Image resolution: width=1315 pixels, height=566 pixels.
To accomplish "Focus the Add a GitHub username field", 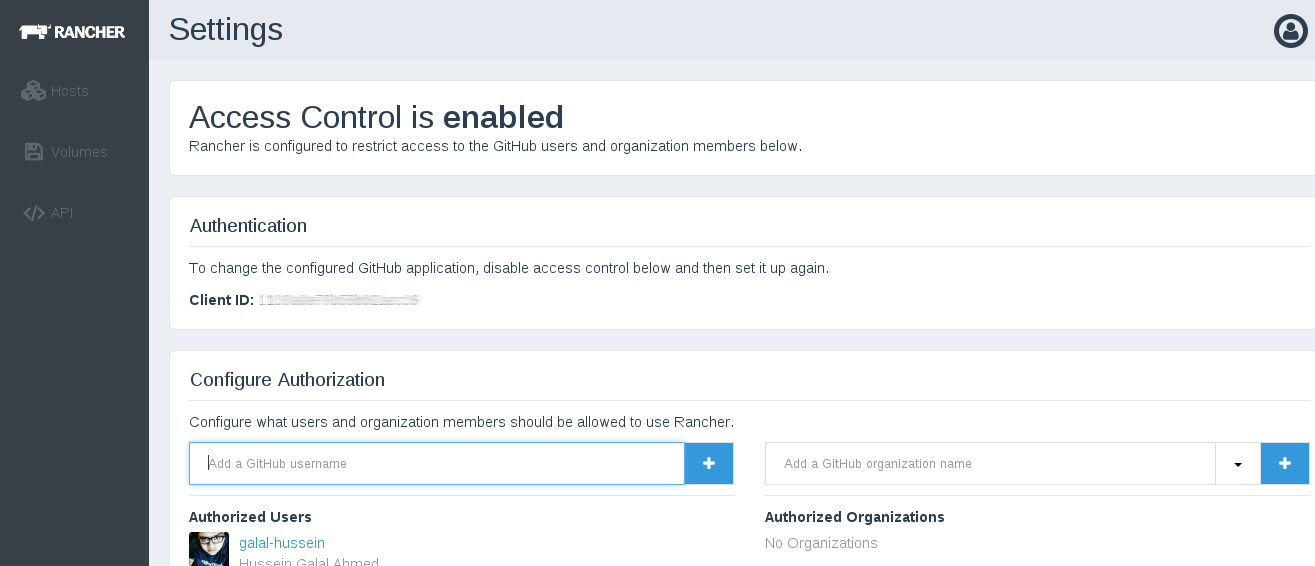I will coord(437,464).
